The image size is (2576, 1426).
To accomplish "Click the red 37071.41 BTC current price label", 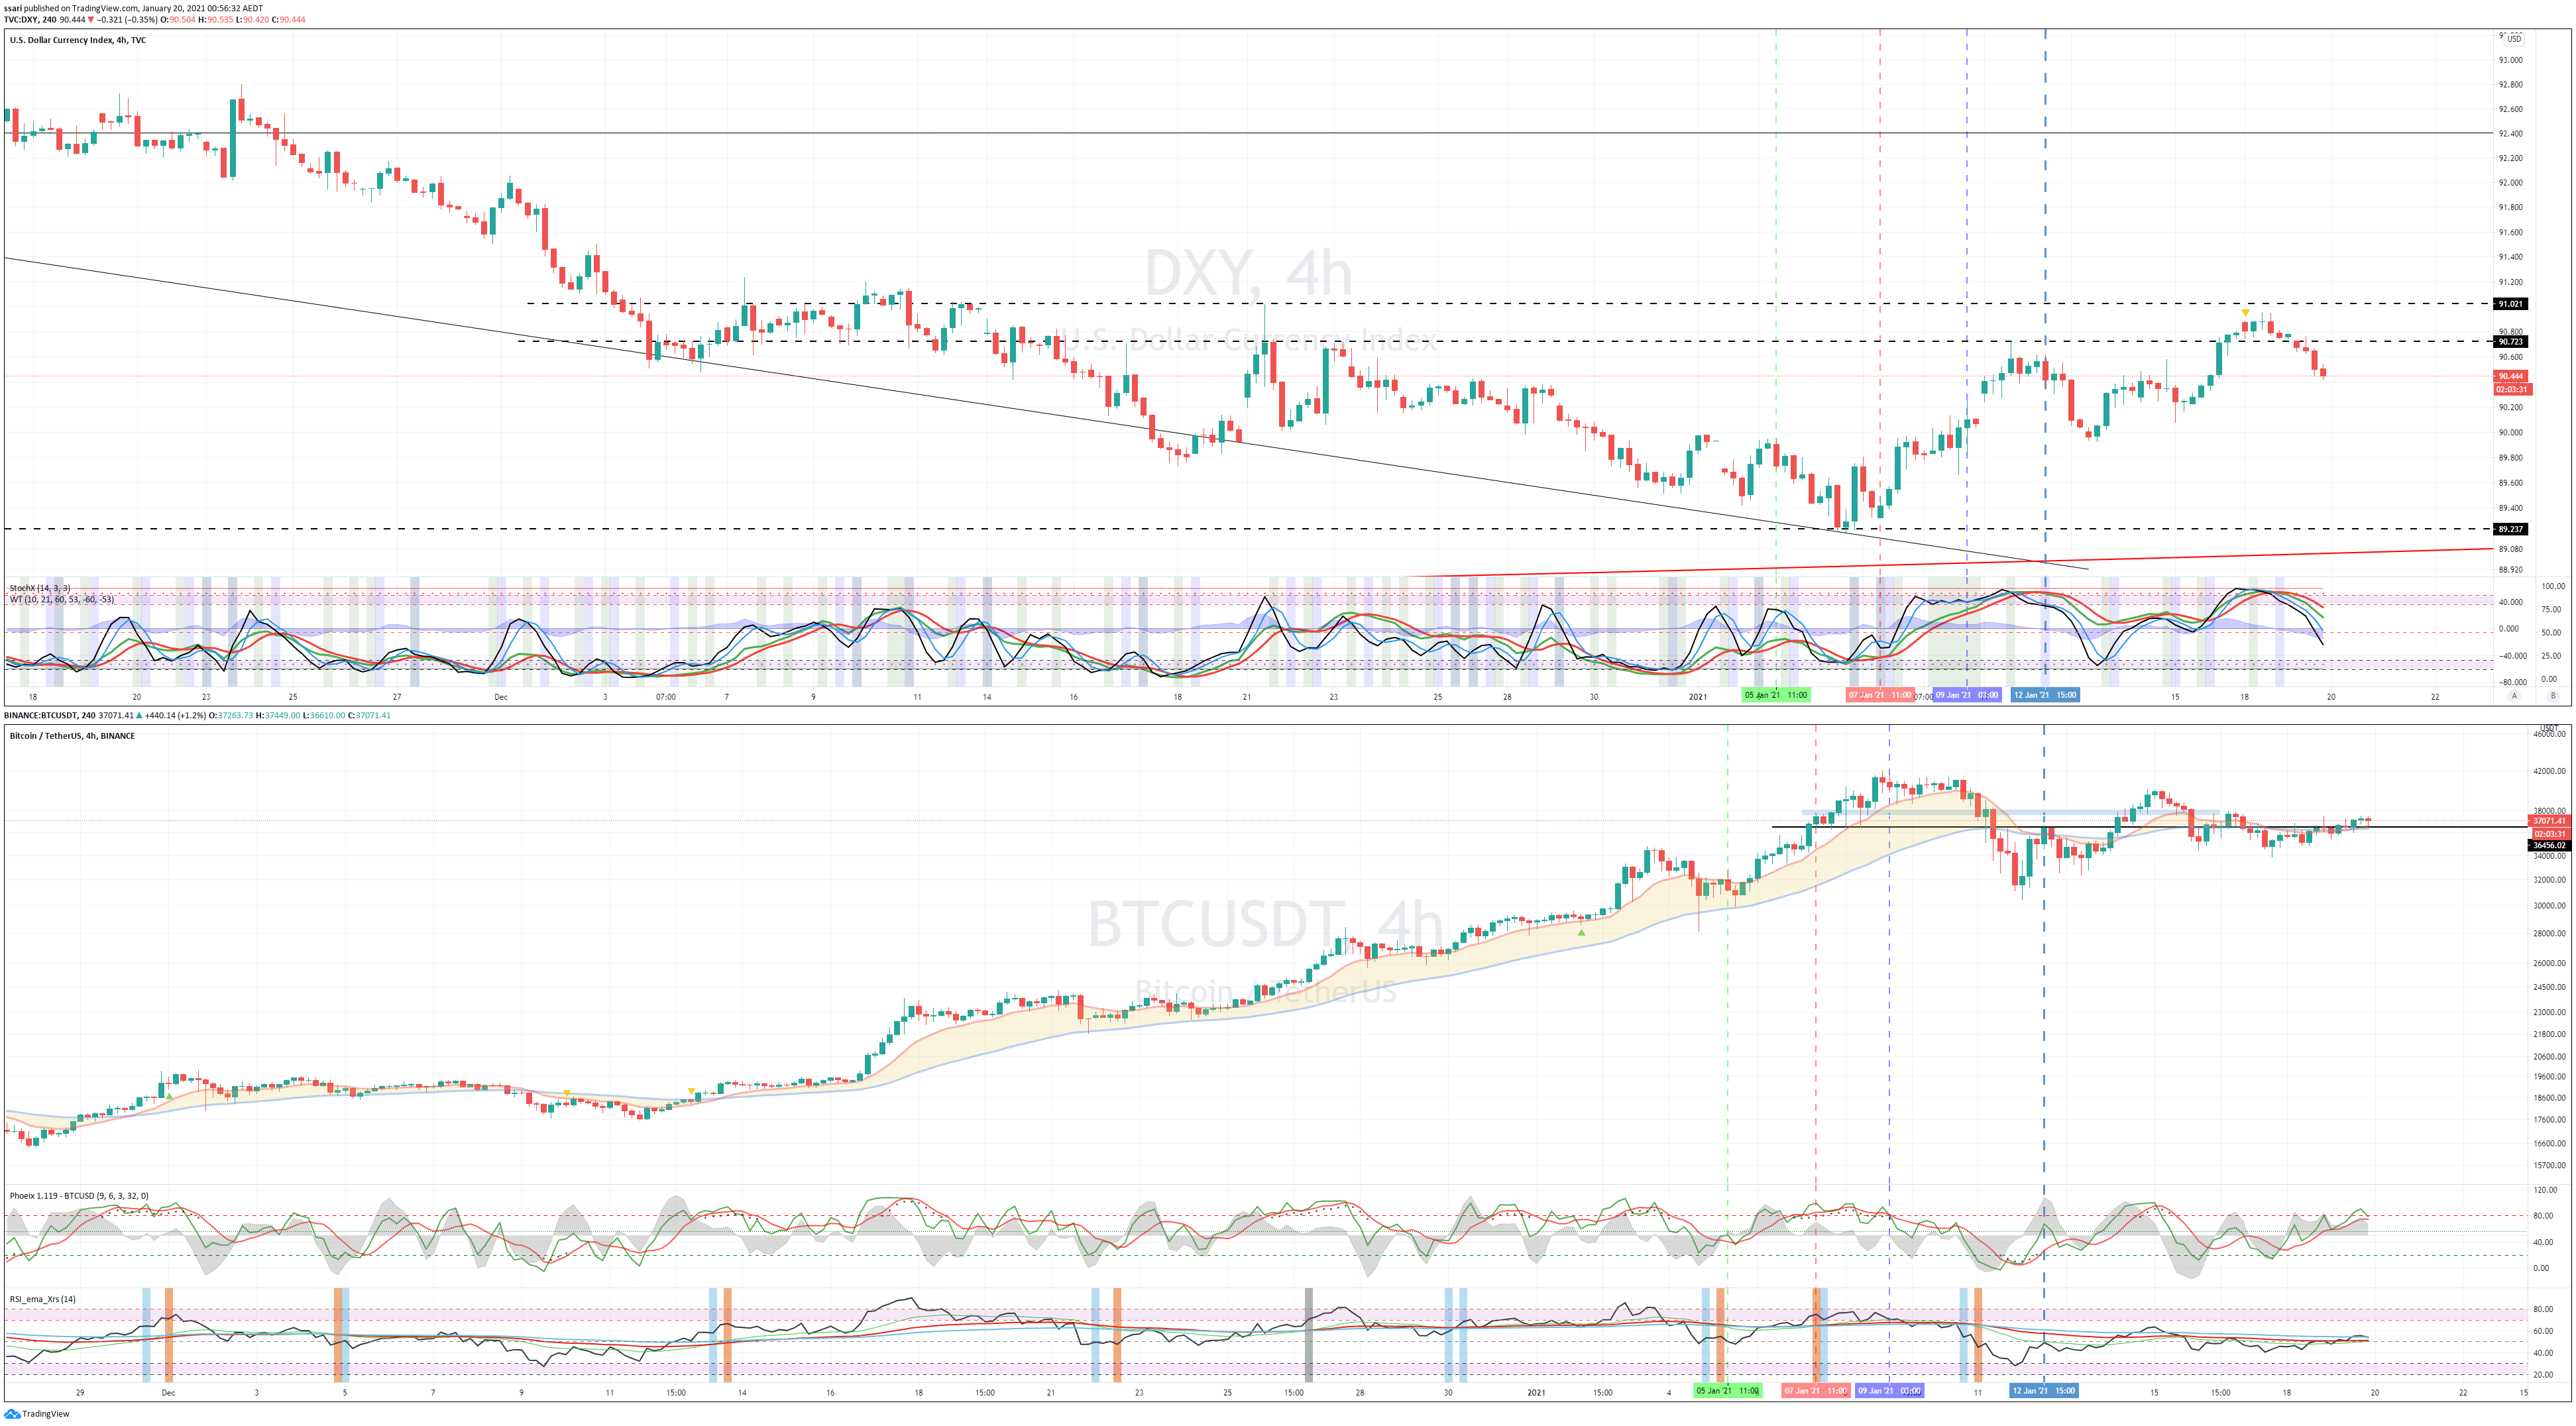I will click(x=2548, y=821).
